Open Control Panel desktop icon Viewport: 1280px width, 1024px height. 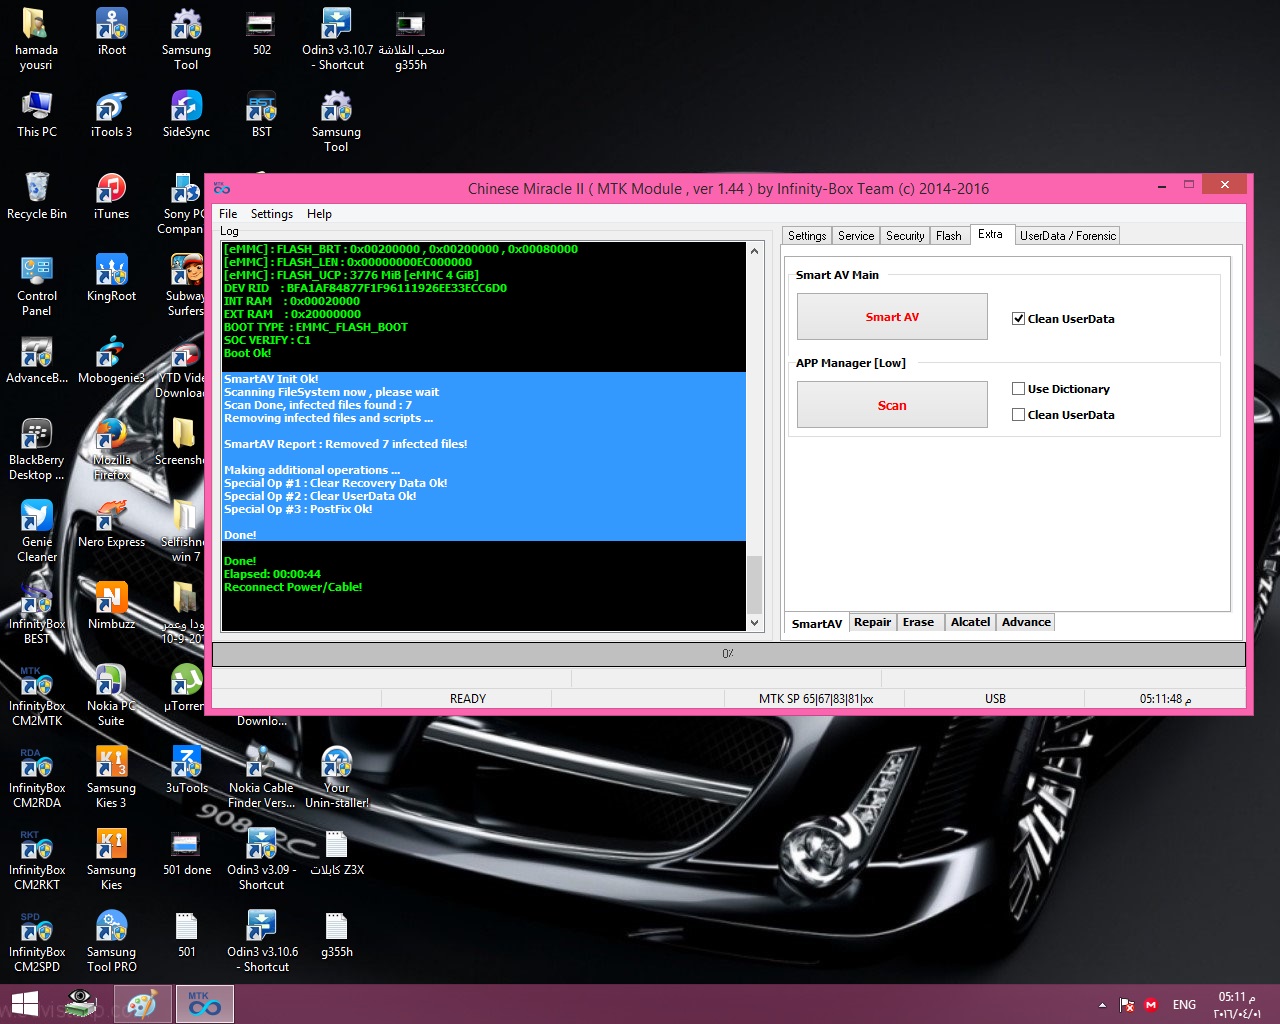pos(37,285)
